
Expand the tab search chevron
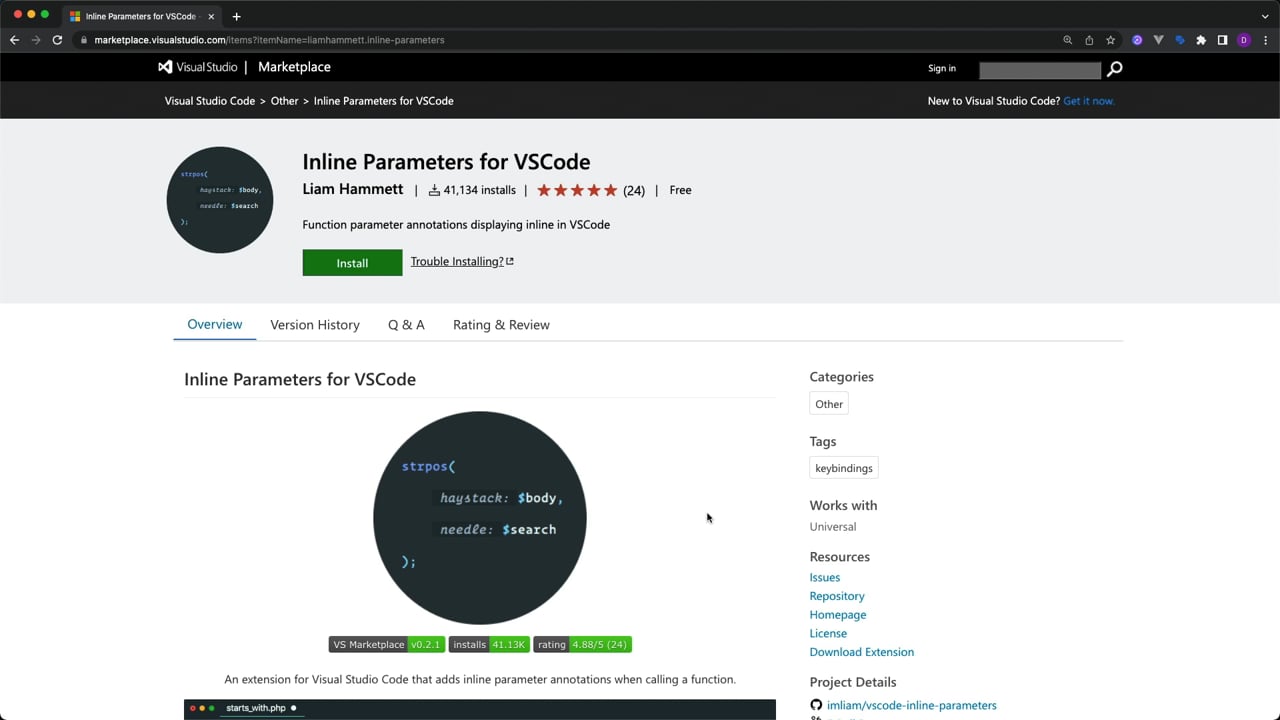1265,16
